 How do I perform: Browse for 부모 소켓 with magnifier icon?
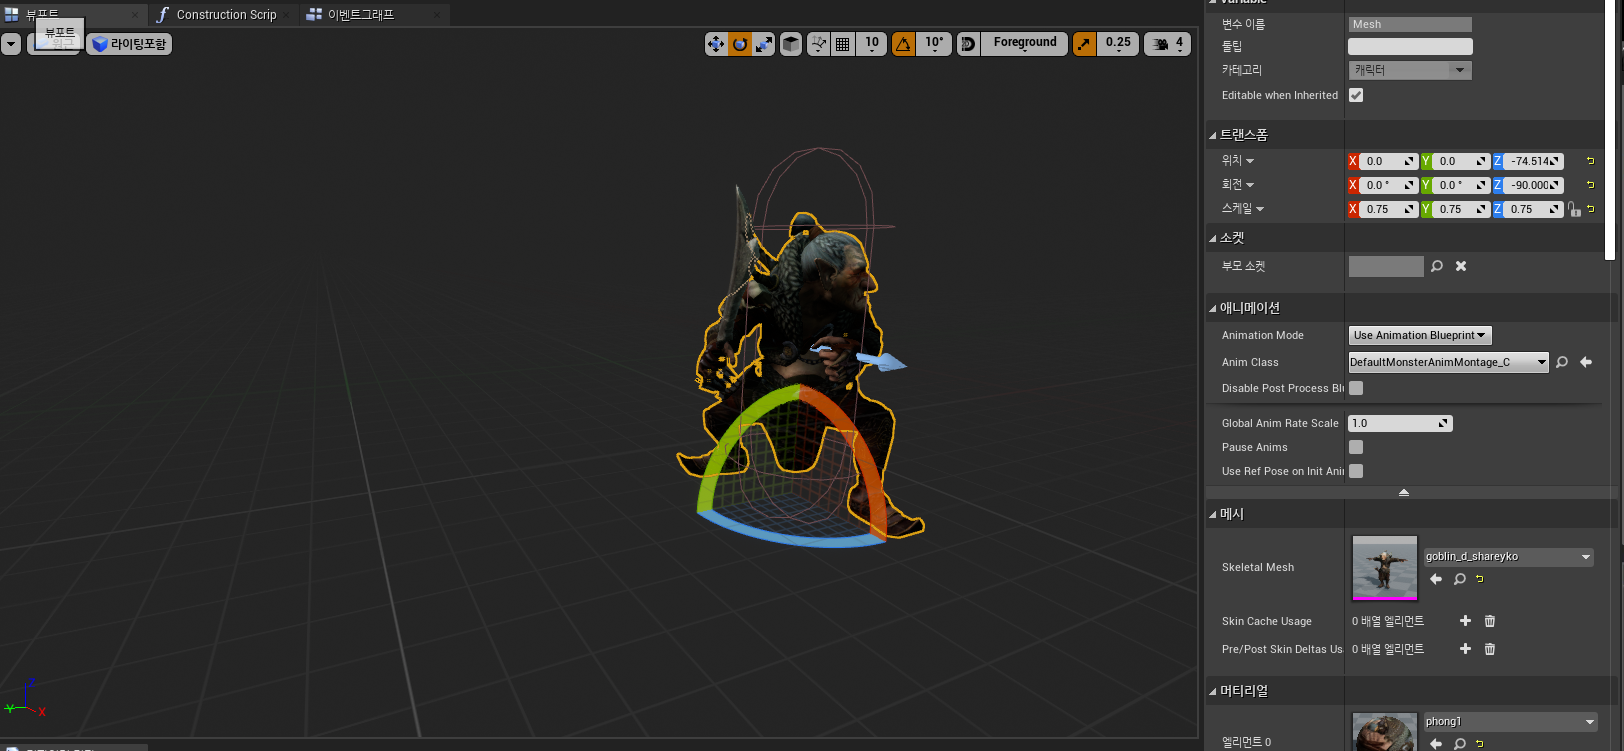coord(1437,266)
